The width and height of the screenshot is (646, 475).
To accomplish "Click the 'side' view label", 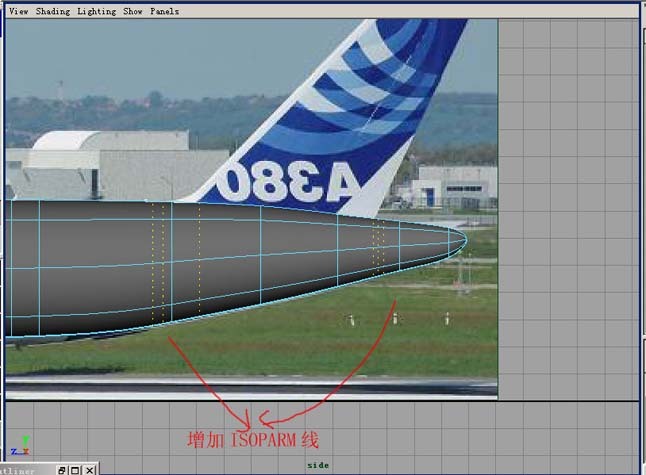I will [318, 466].
